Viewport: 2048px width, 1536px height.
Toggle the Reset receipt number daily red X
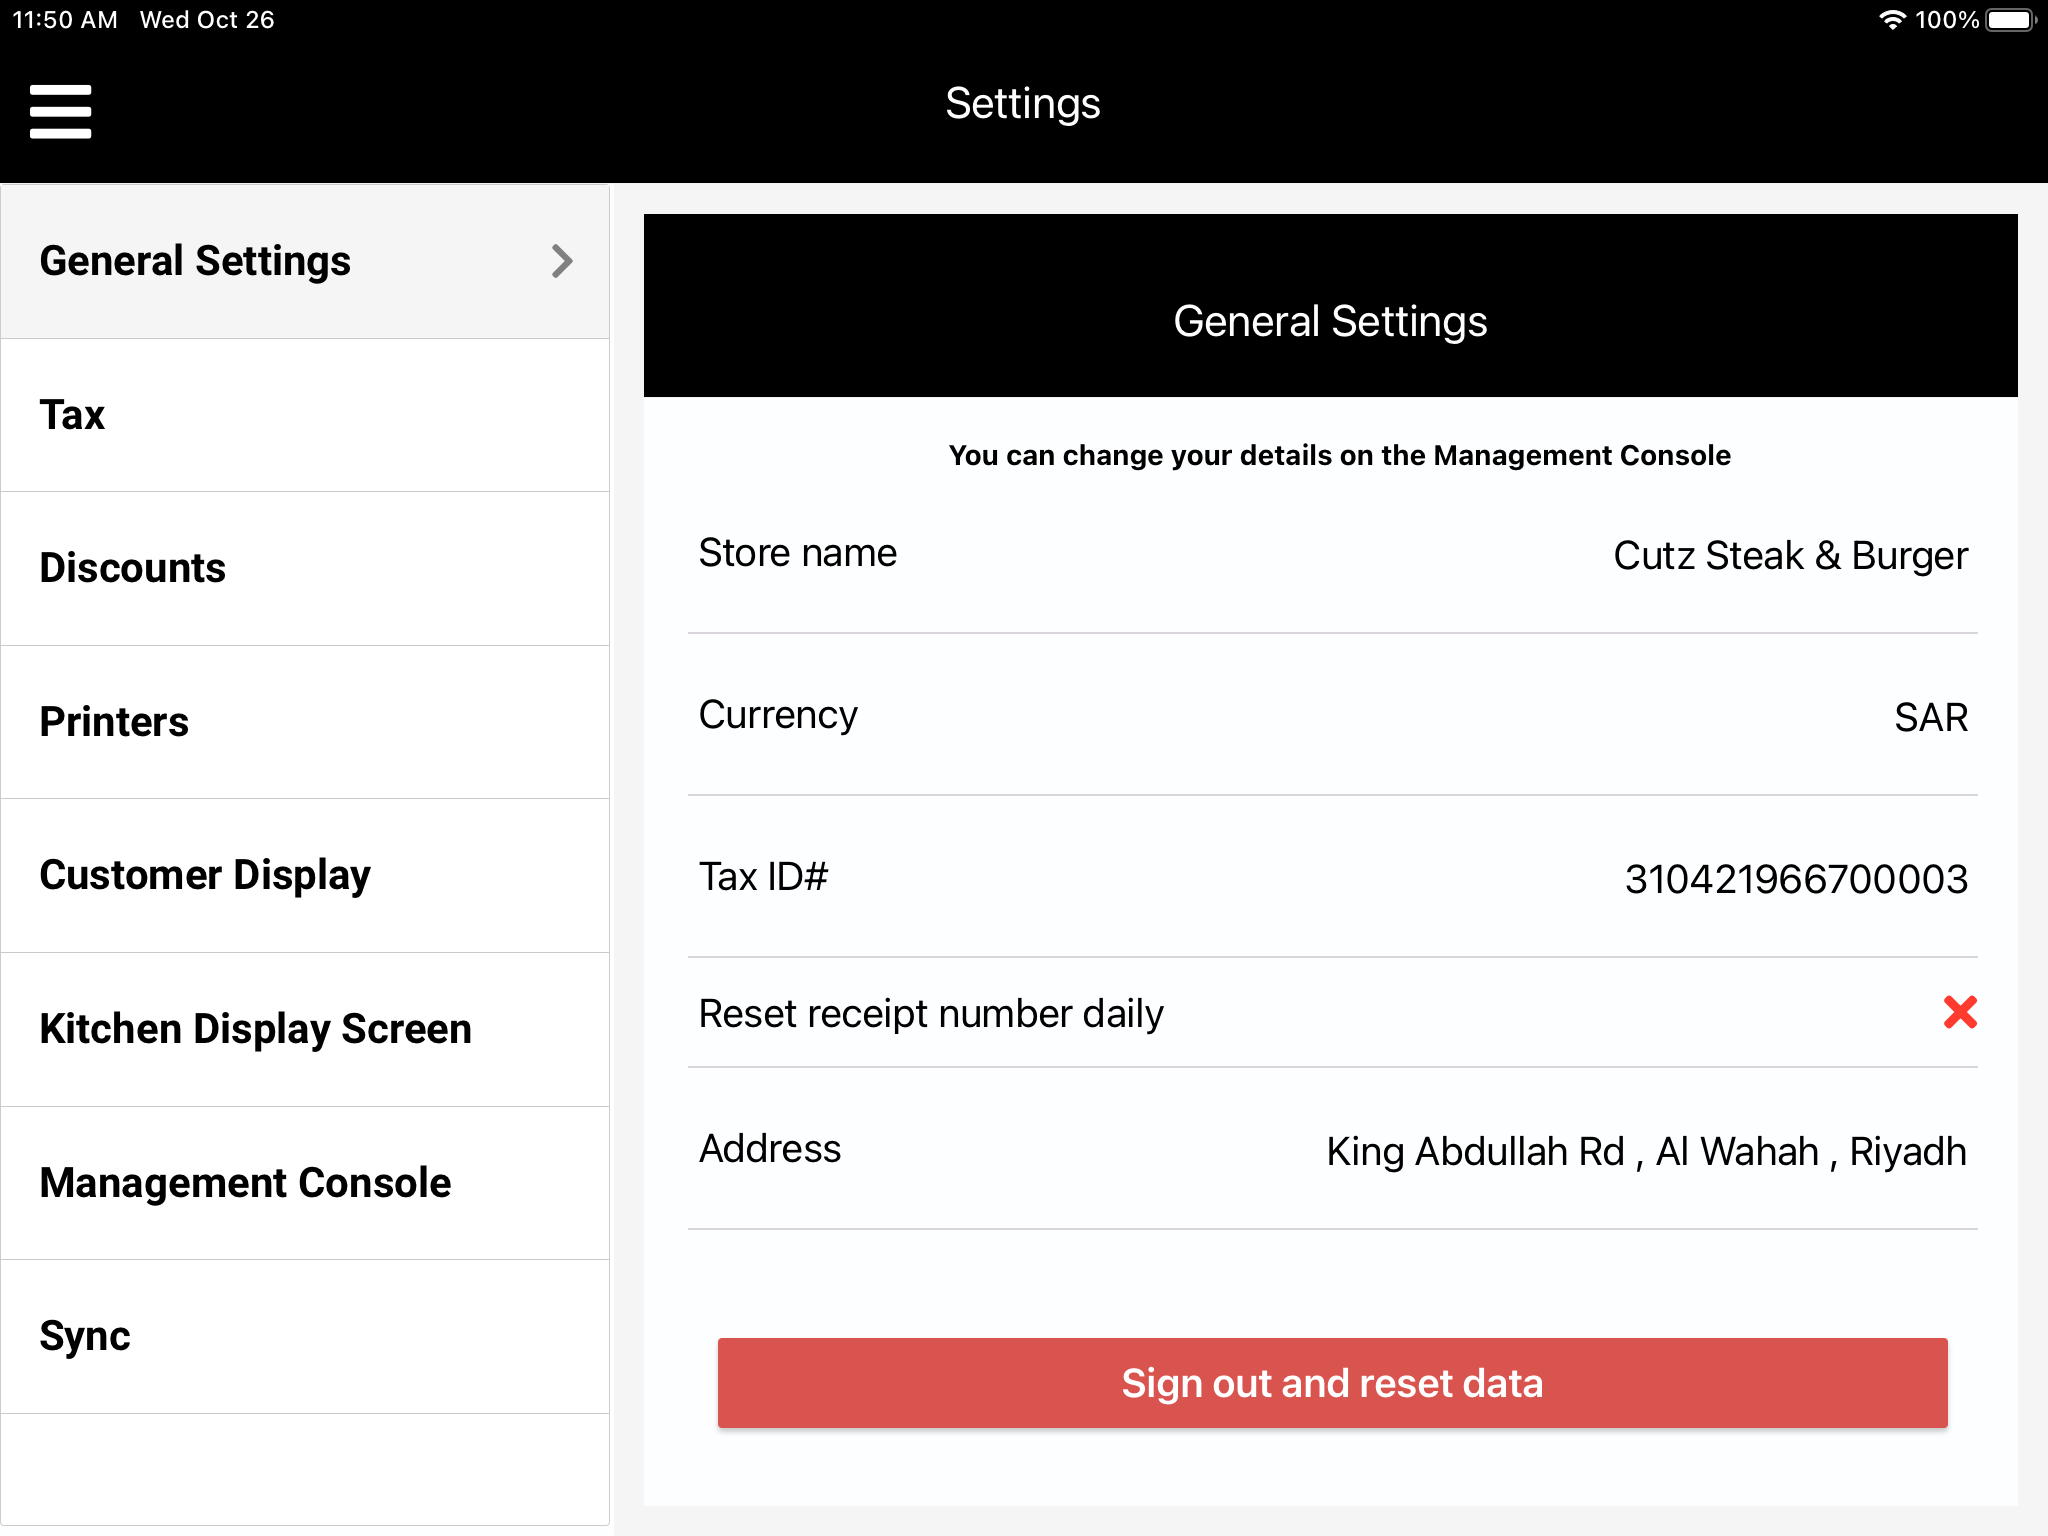pyautogui.click(x=1960, y=1012)
